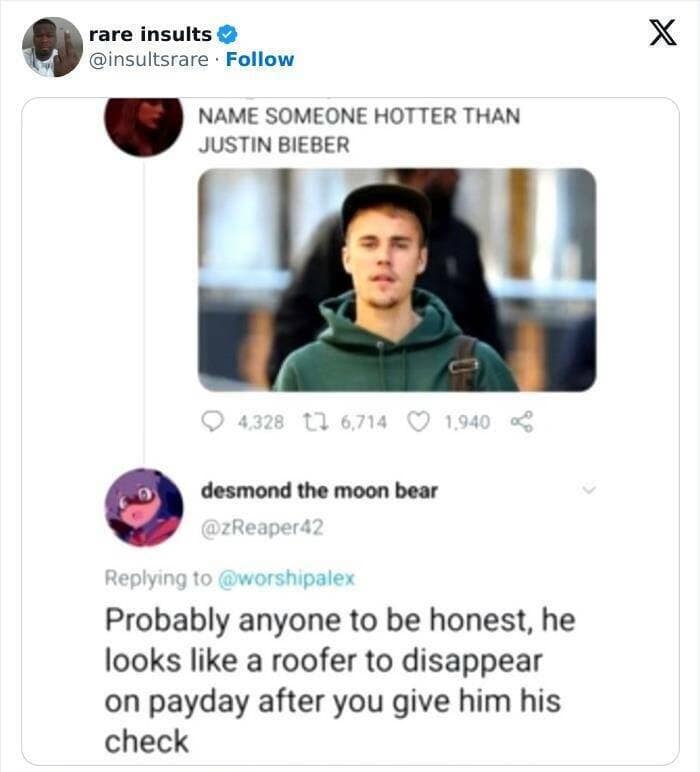
Task: Click the X logo in the corner
Action: point(662,33)
